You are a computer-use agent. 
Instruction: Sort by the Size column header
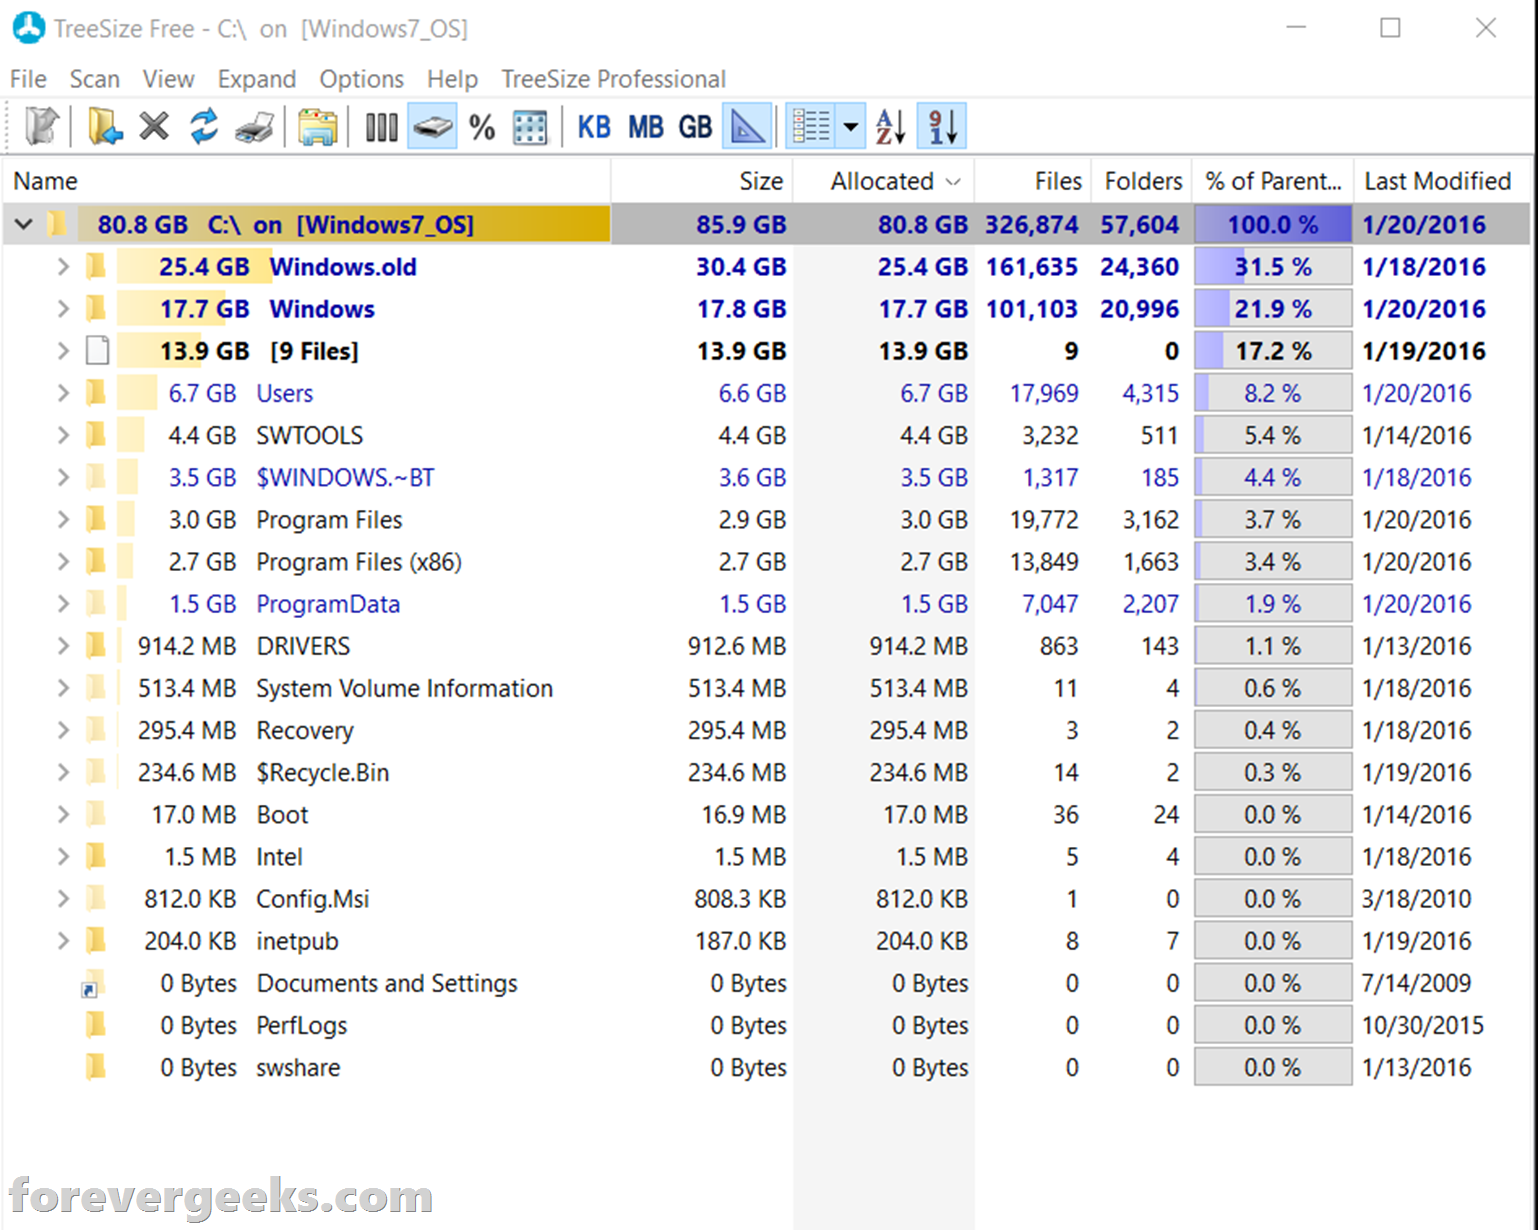[x=702, y=181]
